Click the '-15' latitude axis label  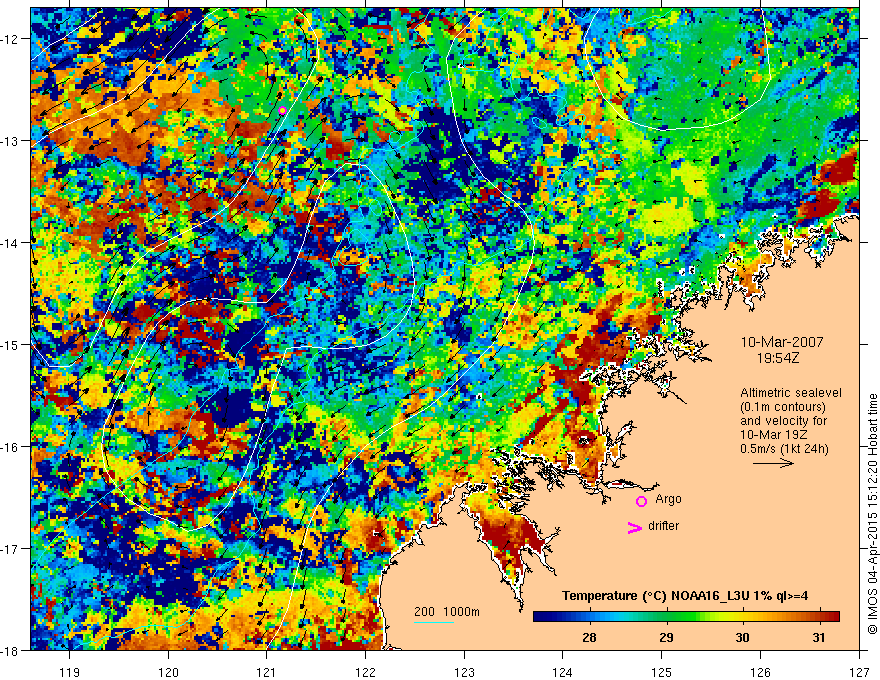[x=11, y=344]
